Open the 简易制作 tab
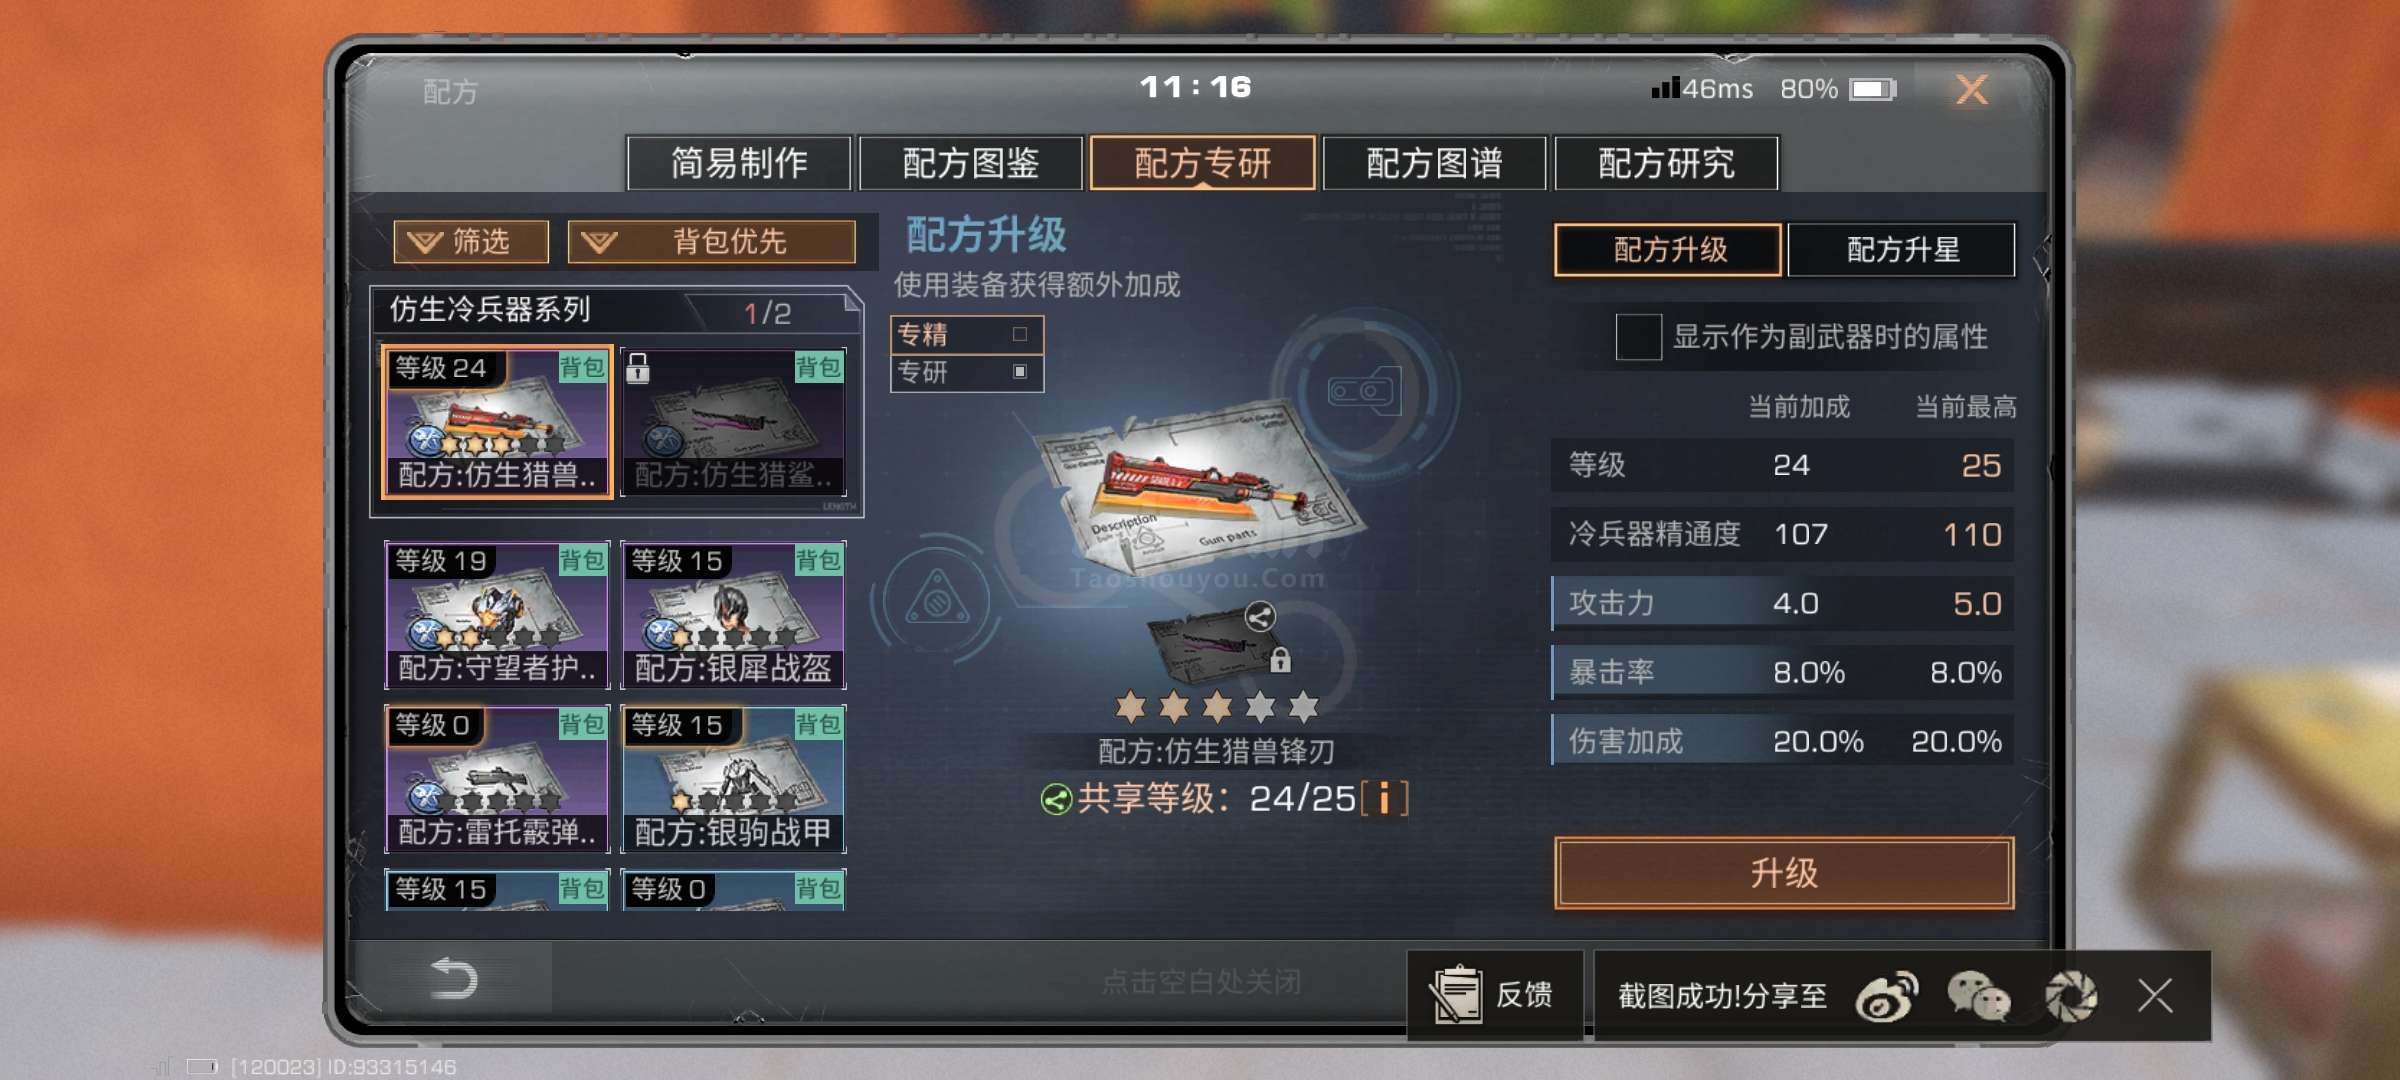 739,163
